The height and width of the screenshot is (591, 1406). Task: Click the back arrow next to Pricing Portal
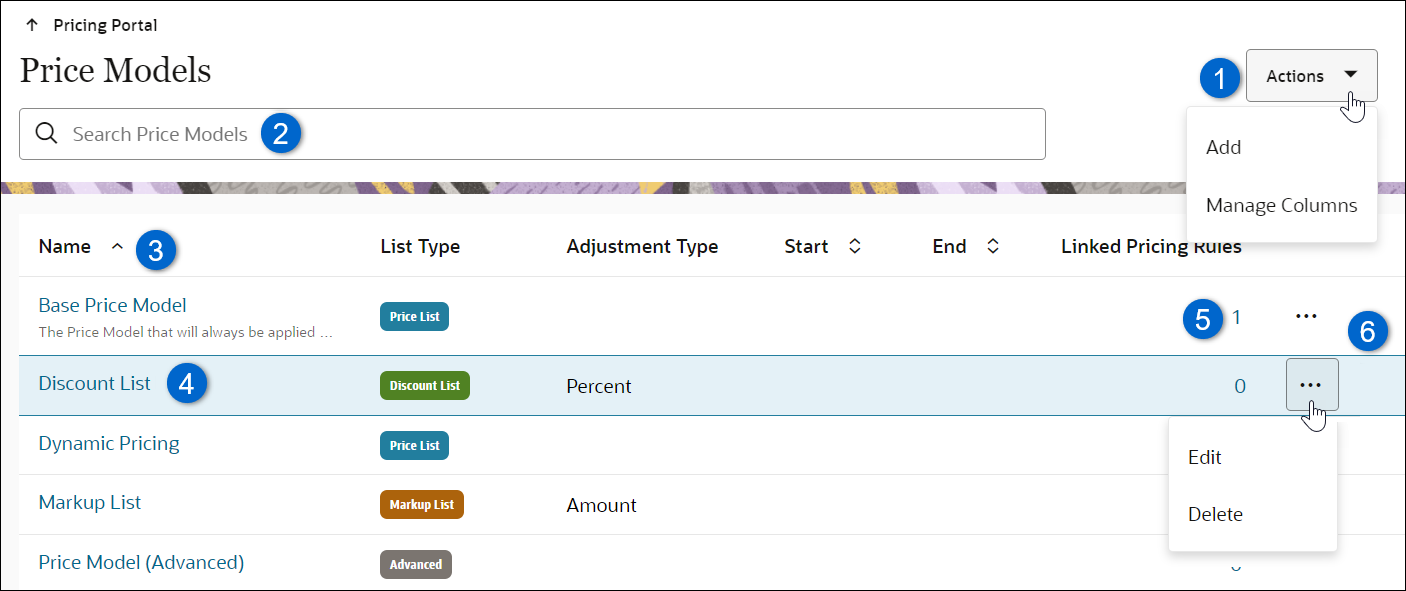coord(32,23)
